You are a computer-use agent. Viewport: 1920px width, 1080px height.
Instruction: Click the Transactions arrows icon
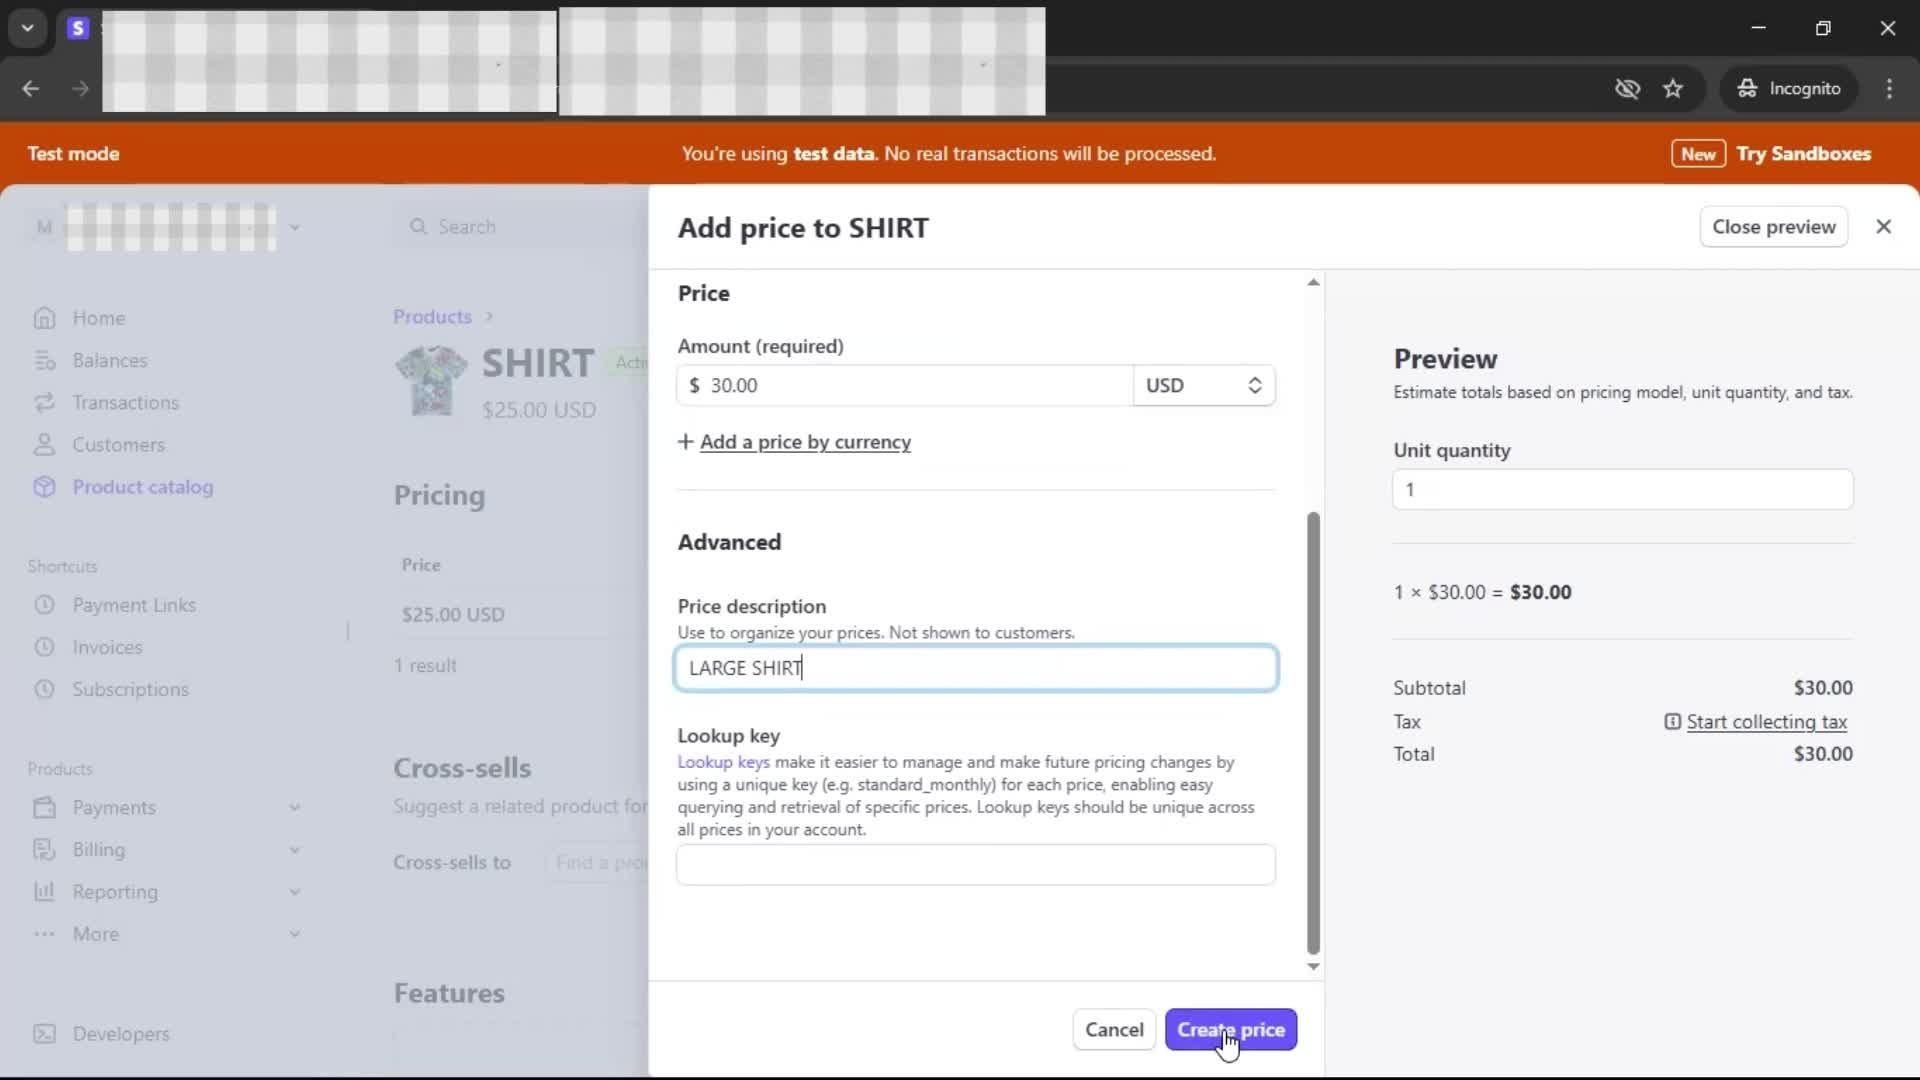click(44, 402)
